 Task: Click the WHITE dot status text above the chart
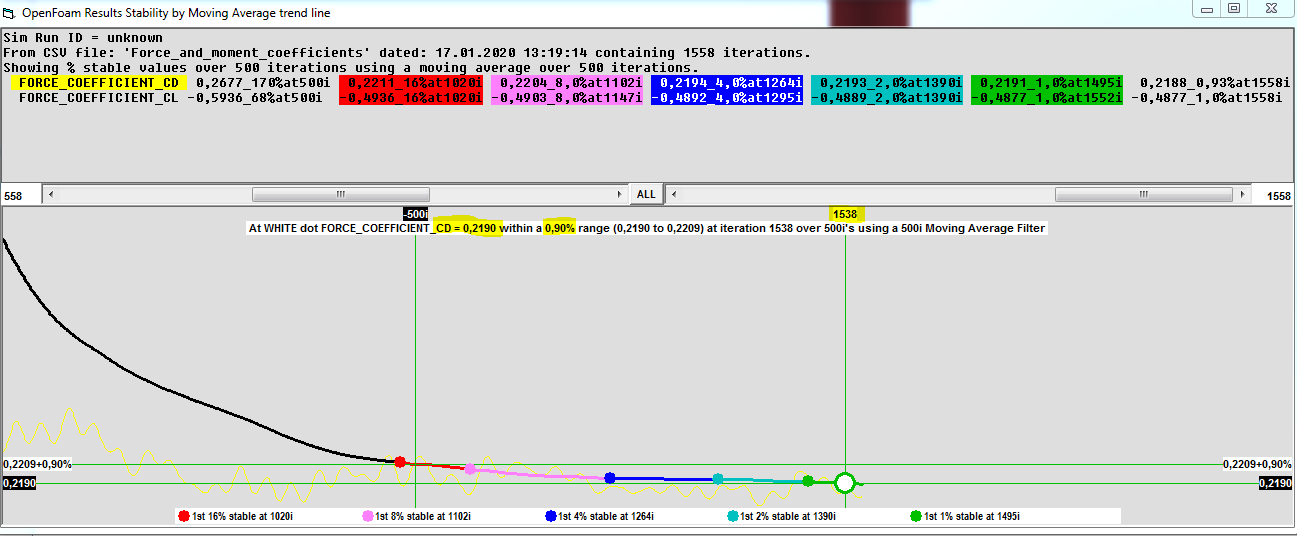646,228
